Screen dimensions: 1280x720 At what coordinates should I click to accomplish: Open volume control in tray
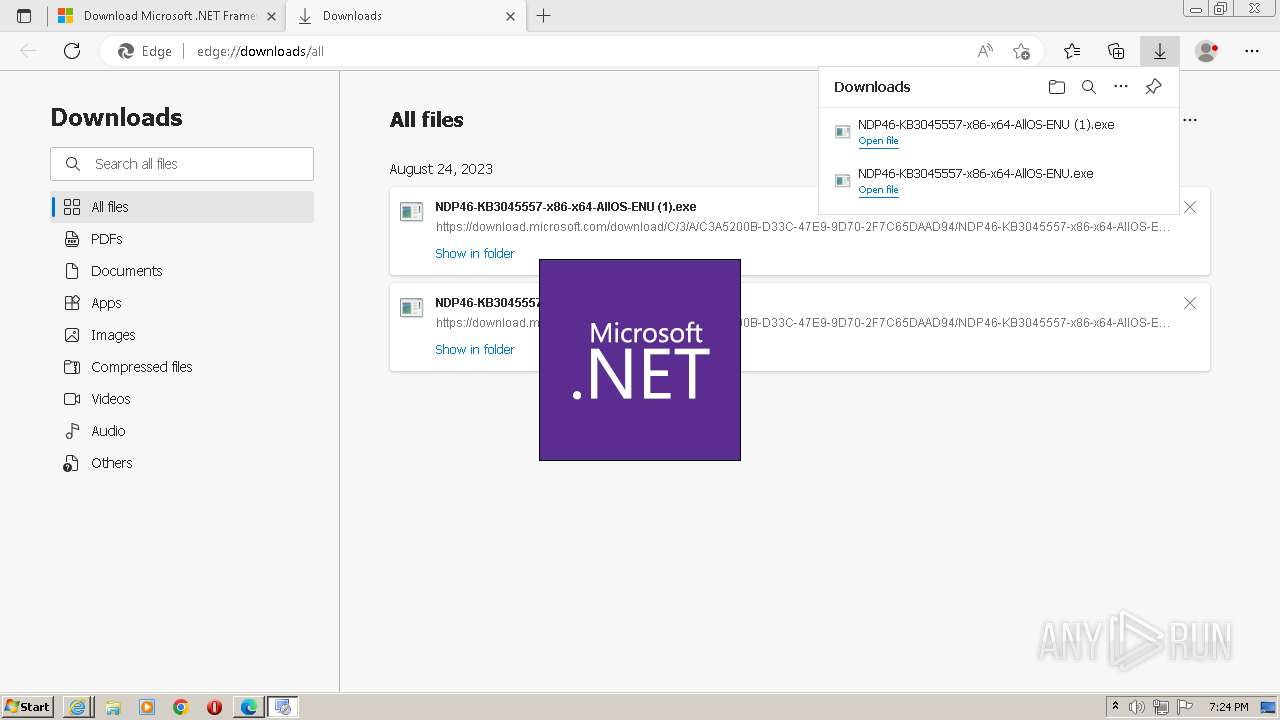tap(1137, 707)
